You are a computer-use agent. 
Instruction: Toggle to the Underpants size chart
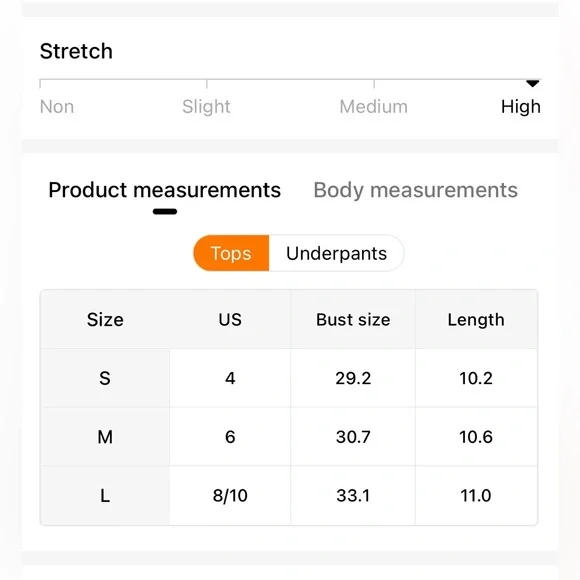pos(336,253)
